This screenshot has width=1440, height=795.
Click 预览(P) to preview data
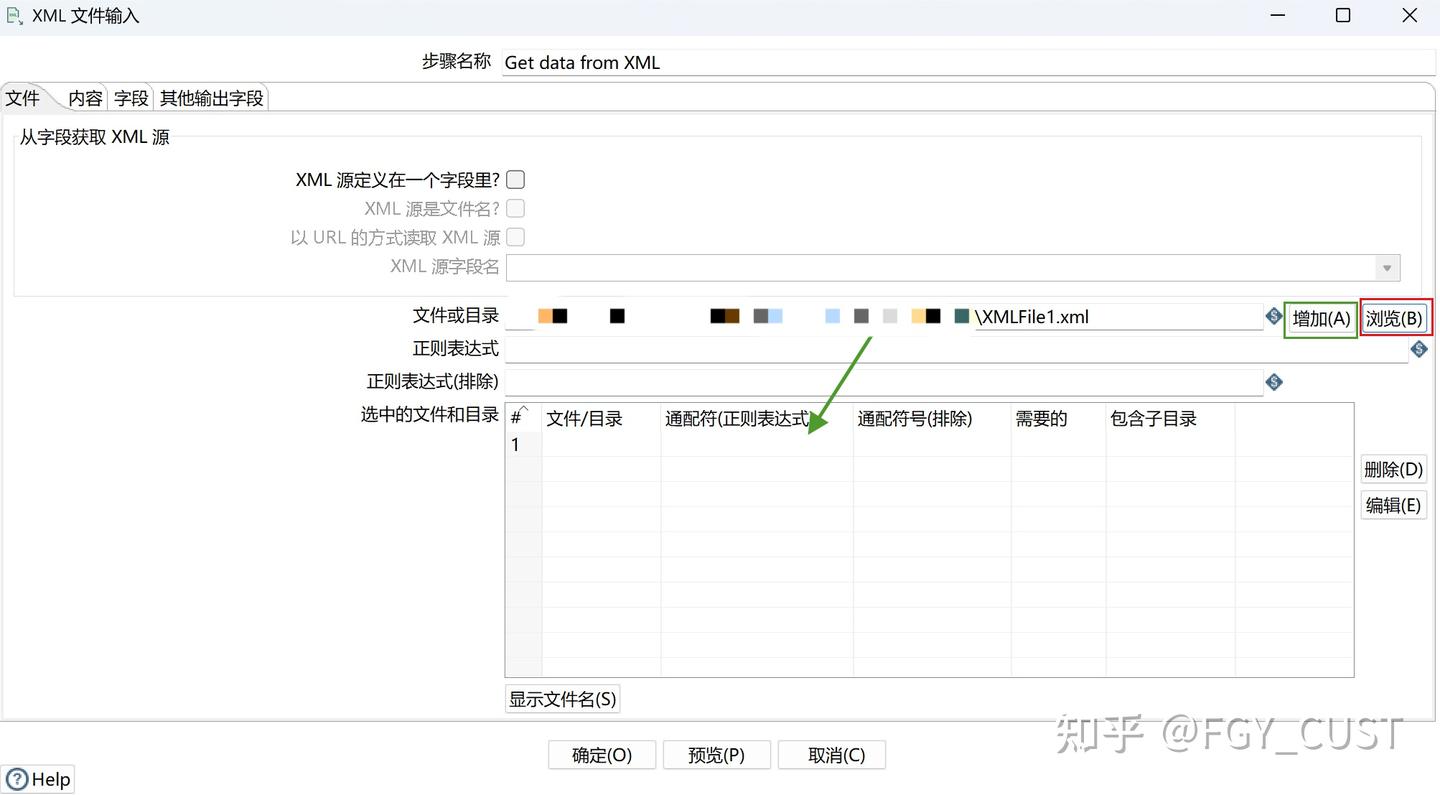(x=716, y=755)
